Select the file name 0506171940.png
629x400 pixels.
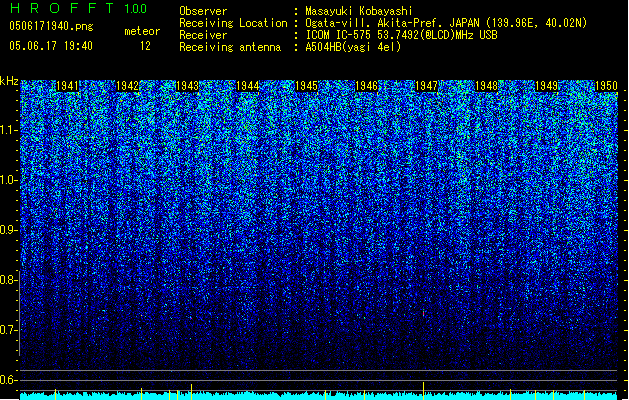click(x=51, y=26)
